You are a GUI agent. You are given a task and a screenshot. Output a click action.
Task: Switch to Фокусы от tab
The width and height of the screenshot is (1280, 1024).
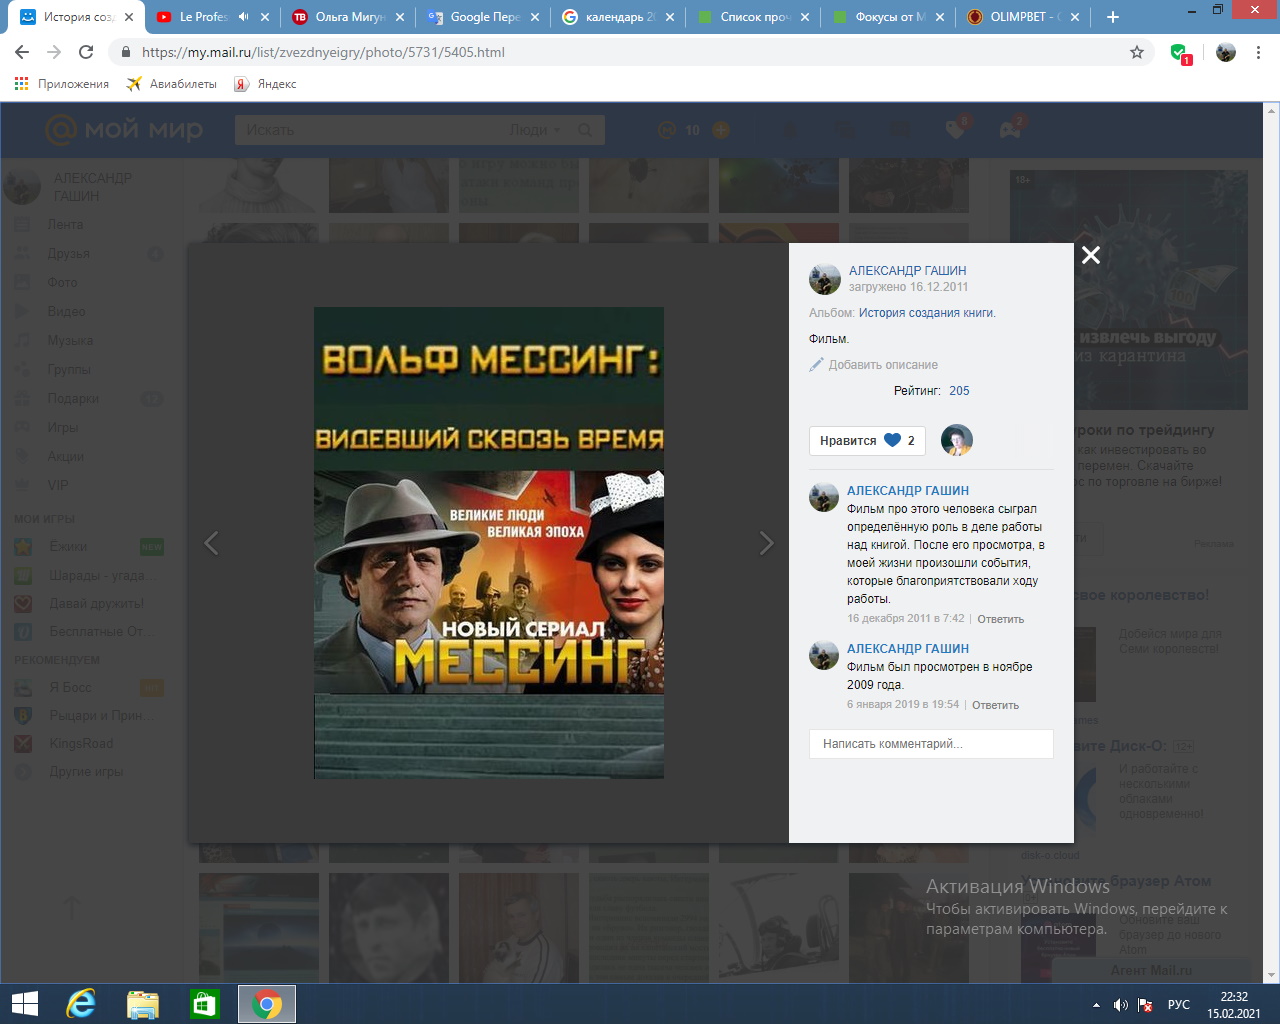pos(888,17)
